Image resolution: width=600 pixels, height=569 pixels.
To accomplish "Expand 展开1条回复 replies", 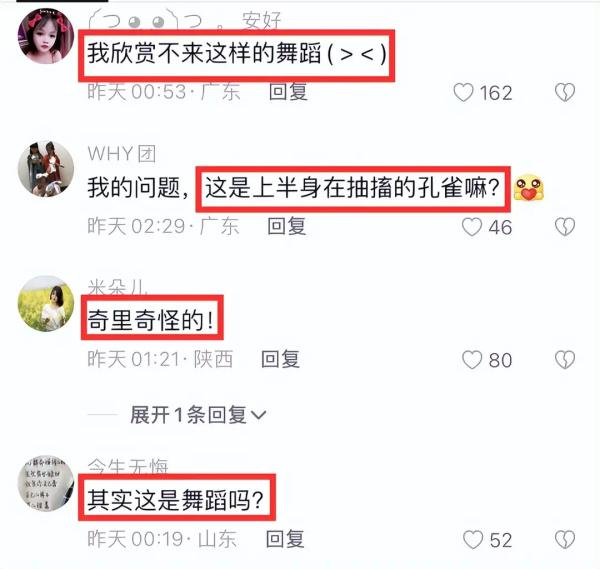I will [x=198, y=415].
